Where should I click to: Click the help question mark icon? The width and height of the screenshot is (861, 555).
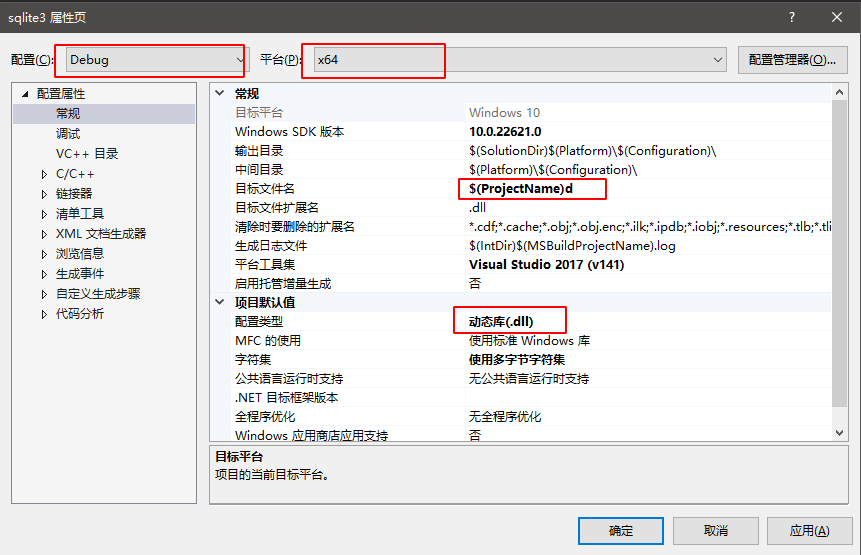click(792, 17)
